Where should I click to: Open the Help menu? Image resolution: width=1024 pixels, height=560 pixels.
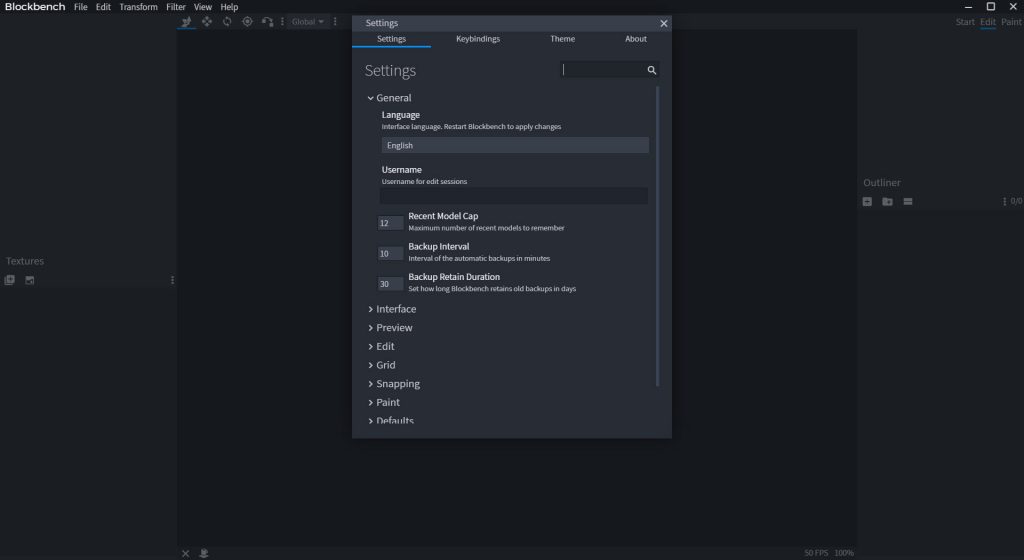(229, 7)
